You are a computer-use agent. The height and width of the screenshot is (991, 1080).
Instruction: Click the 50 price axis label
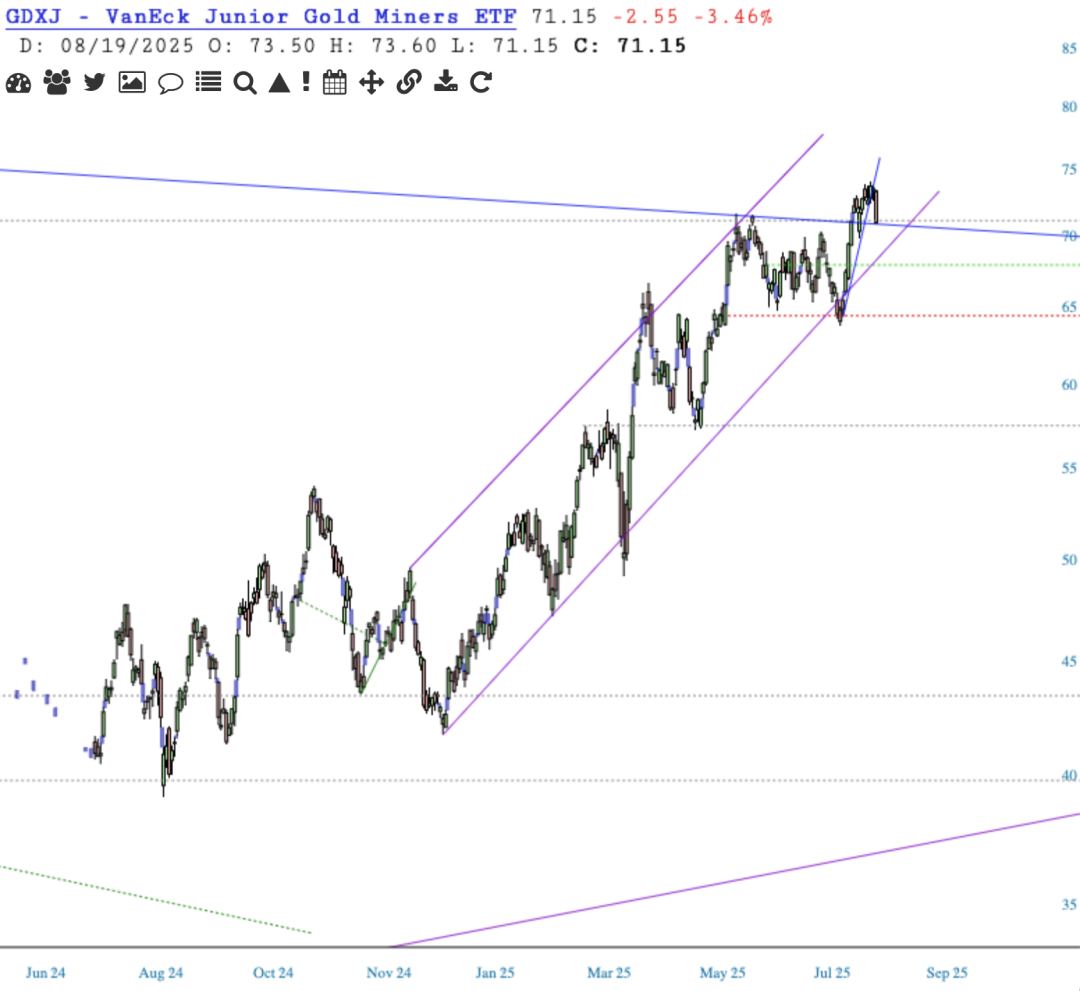pos(1068,560)
